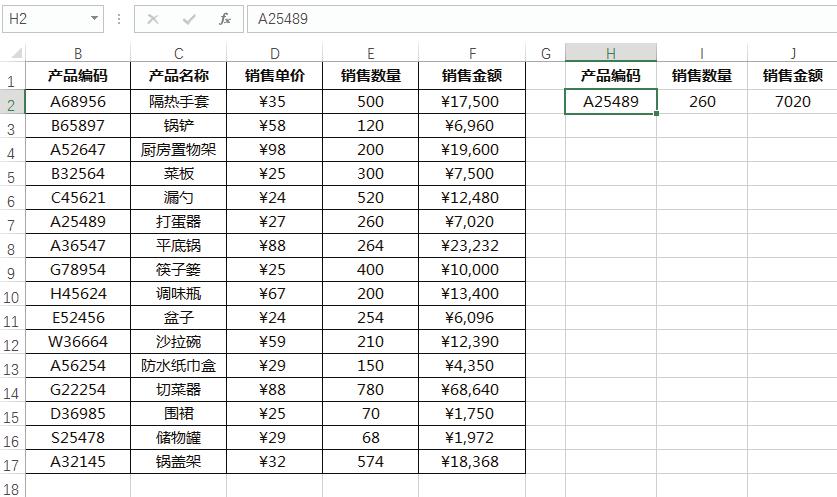Click the 销售金额 header cell in column J
This screenshot has height=497, width=837.
793,76
